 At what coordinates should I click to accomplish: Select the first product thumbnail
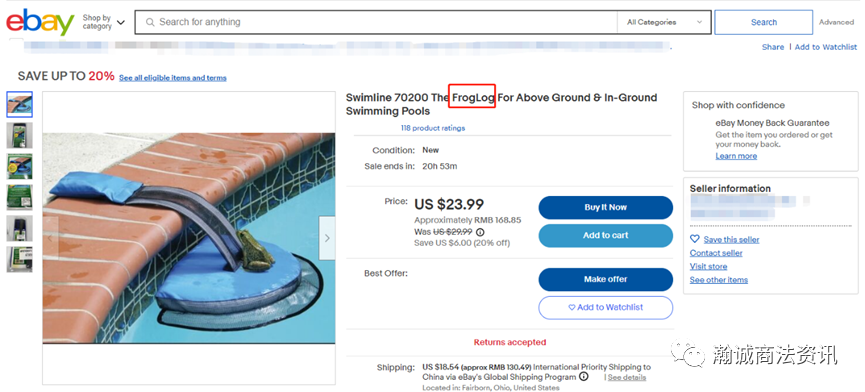19,104
